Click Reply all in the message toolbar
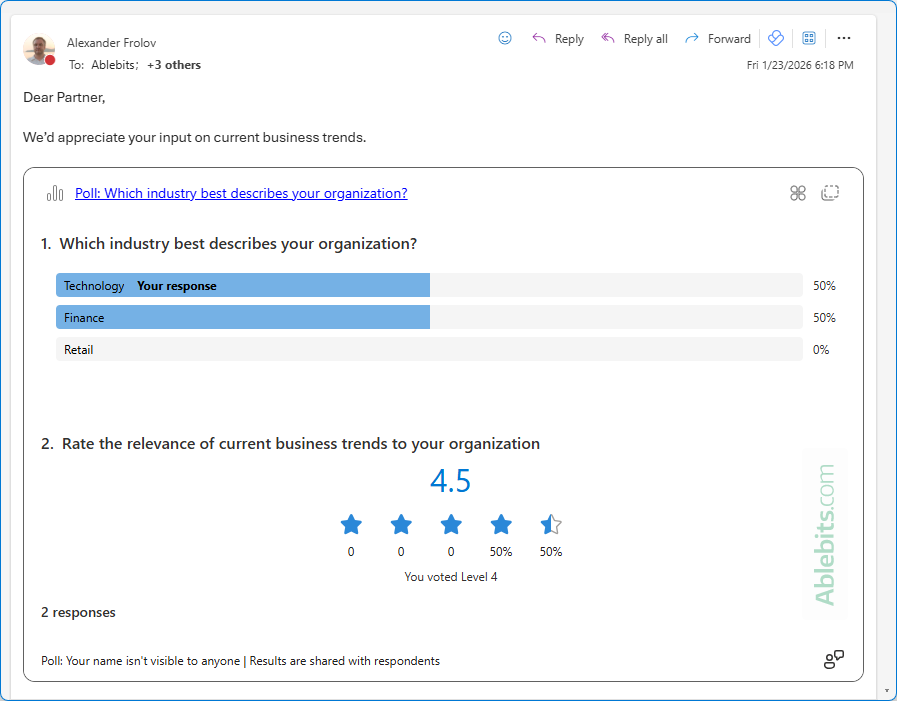 [x=634, y=38]
